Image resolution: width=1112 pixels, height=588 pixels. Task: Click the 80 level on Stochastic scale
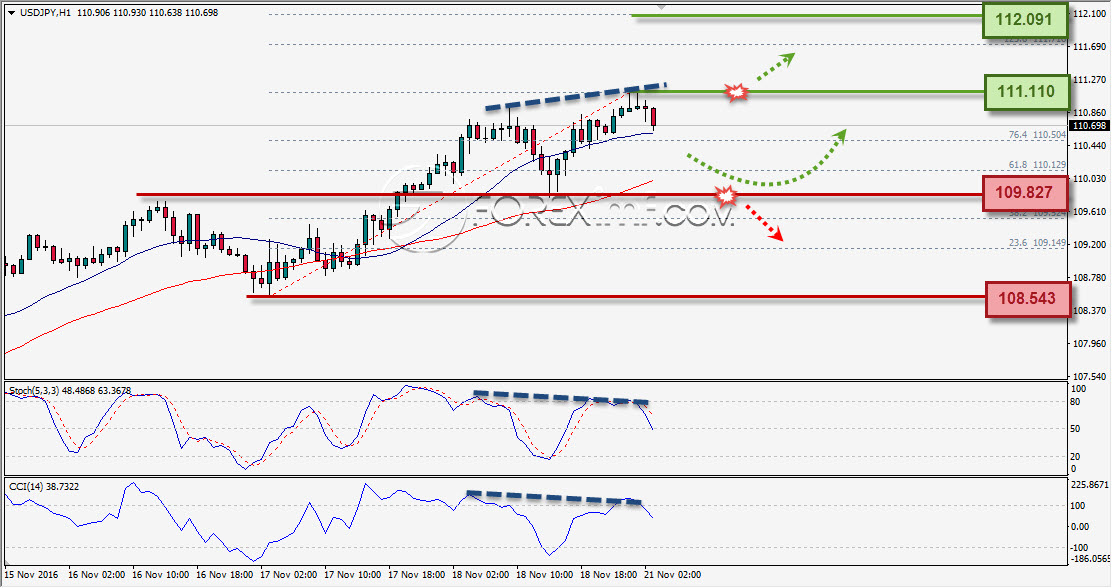point(1075,402)
